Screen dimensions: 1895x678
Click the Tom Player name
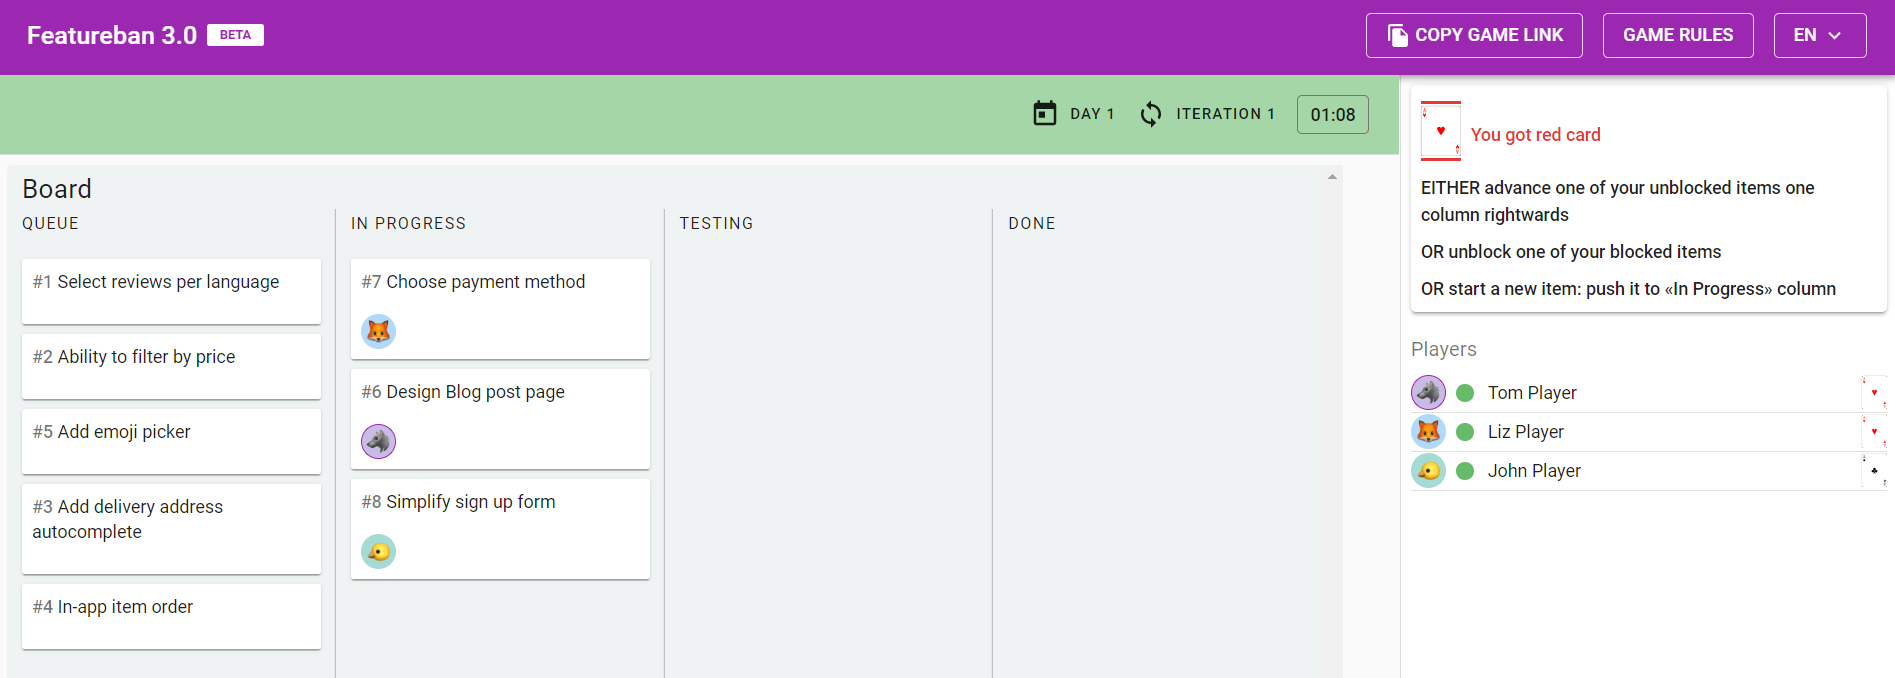tap(1532, 393)
